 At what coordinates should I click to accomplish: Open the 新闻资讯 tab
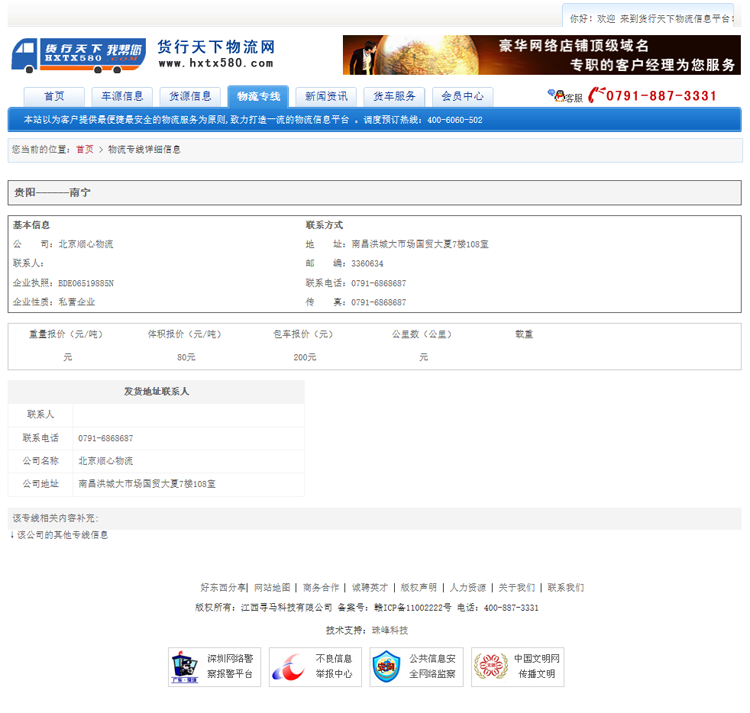pos(326,97)
